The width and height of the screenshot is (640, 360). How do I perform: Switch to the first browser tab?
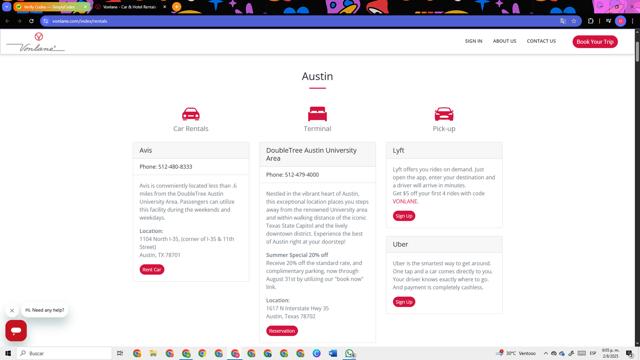tap(52, 7)
